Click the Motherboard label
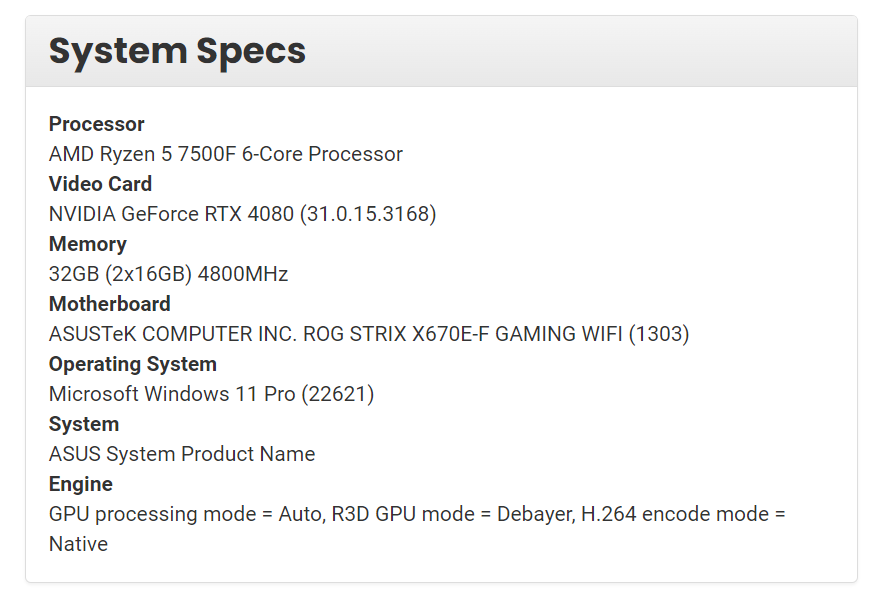This screenshot has height=607, width=876. 109,304
